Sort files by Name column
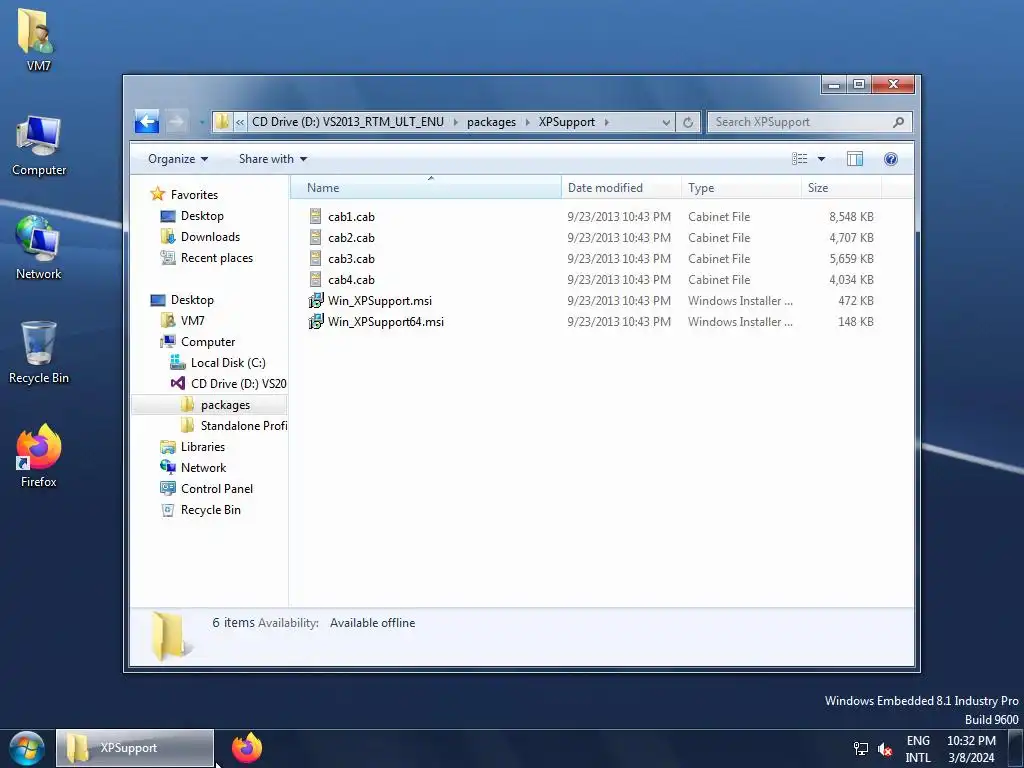Image resolution: width=1024 pixels, height=768 pixels. (x=426, y=187)
